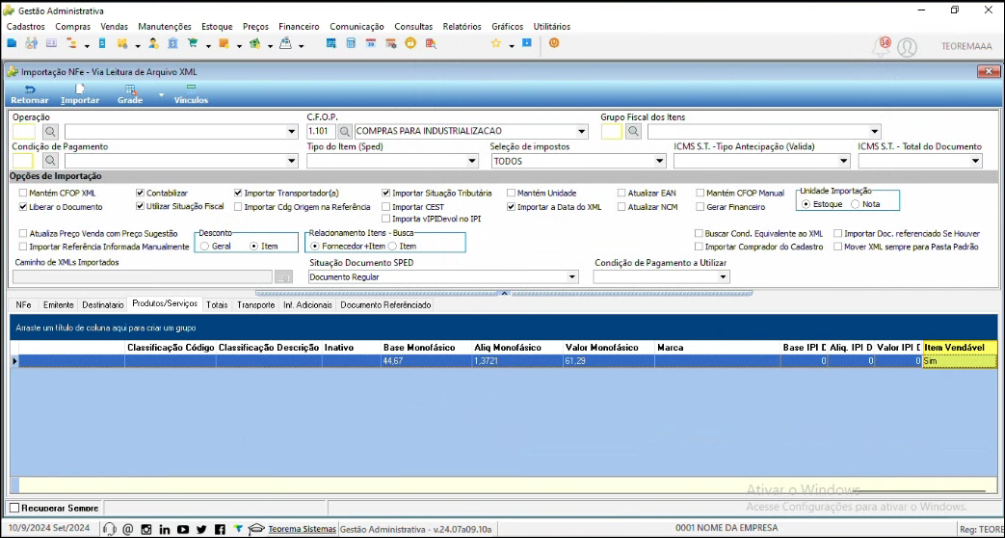Click the notification bell icon
Image resolution: width=1005 pixels, height=538 pixels.
[882, 47]
